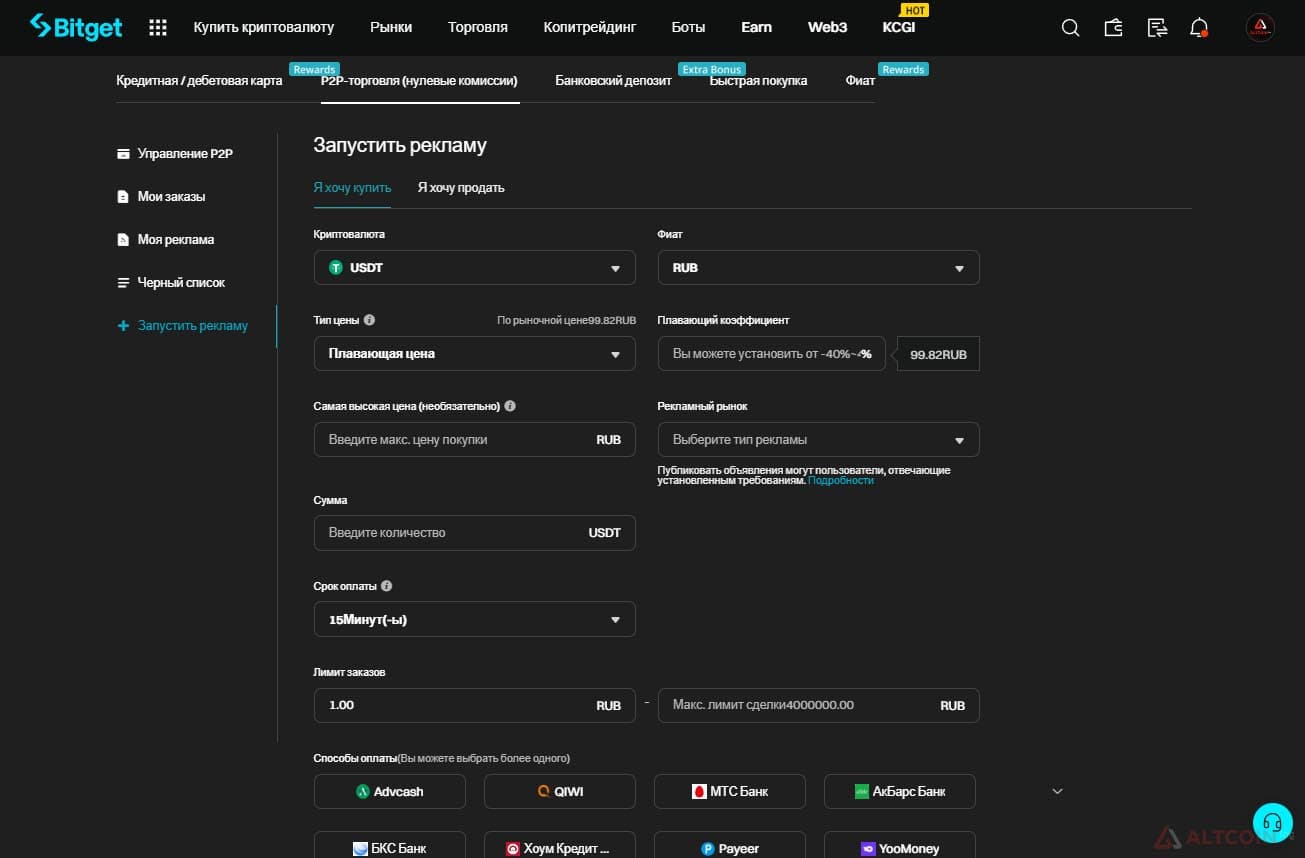Open the support headset chat button

pyautogui.click(x=1272, y=823)
